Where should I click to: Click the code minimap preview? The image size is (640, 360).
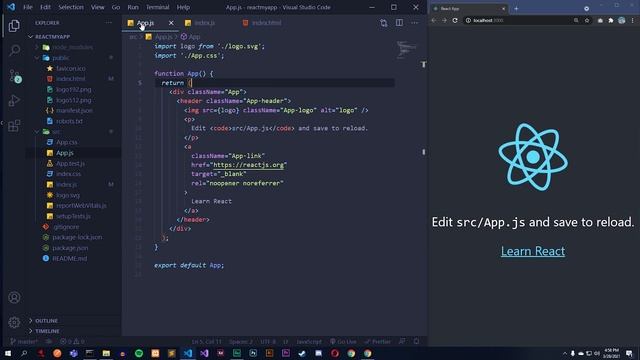click(406, 50)
